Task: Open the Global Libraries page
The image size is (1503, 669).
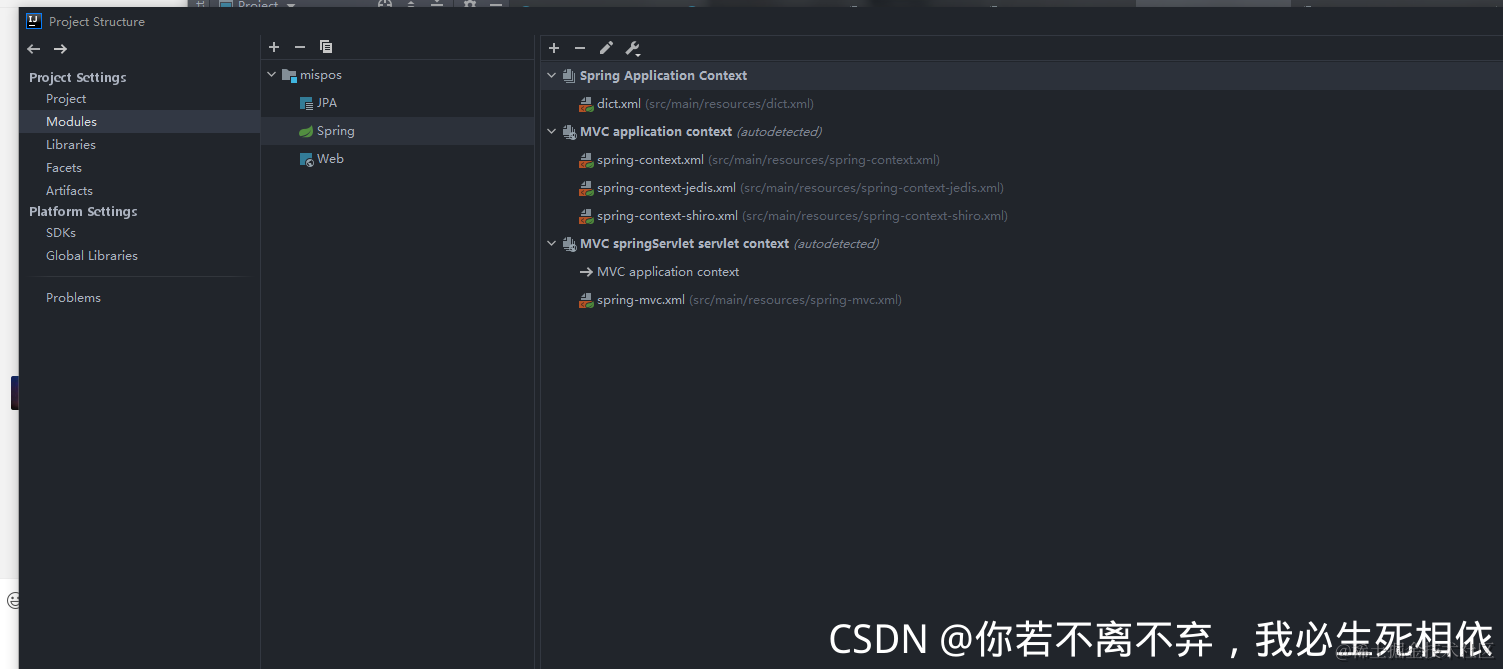Action: (x=92, y=256)
